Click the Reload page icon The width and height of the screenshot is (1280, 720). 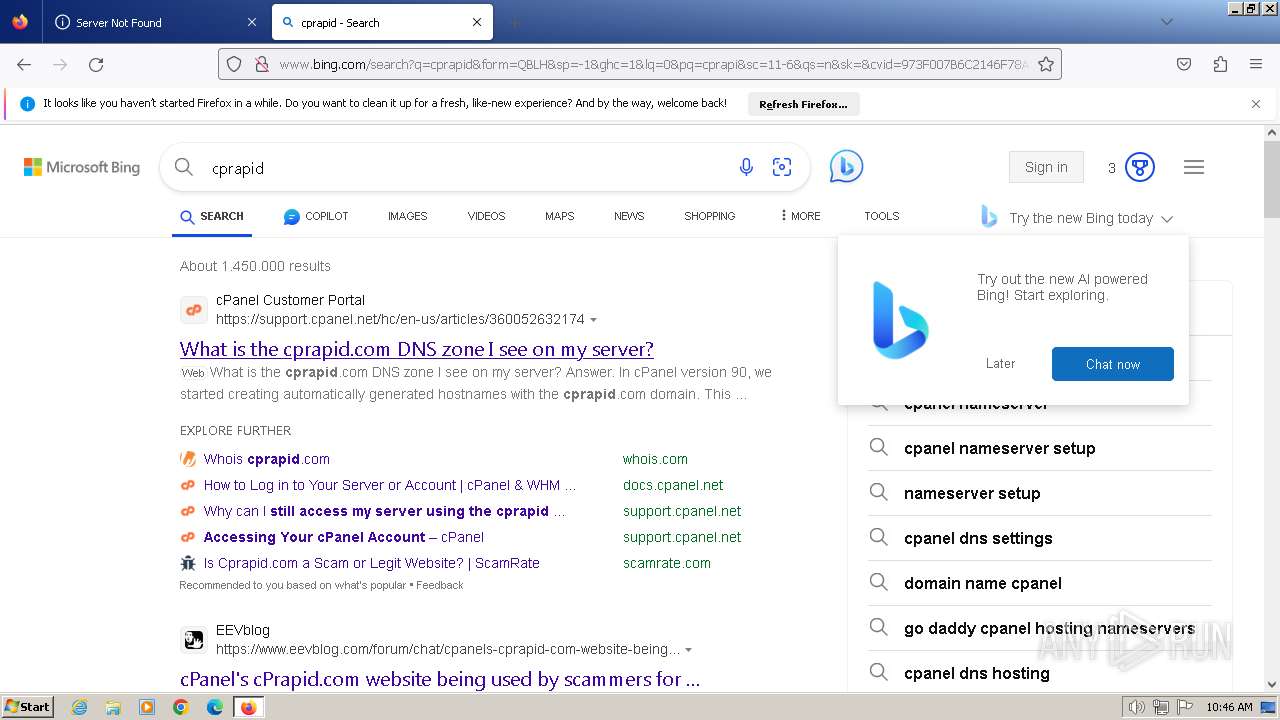coord(96,64)
